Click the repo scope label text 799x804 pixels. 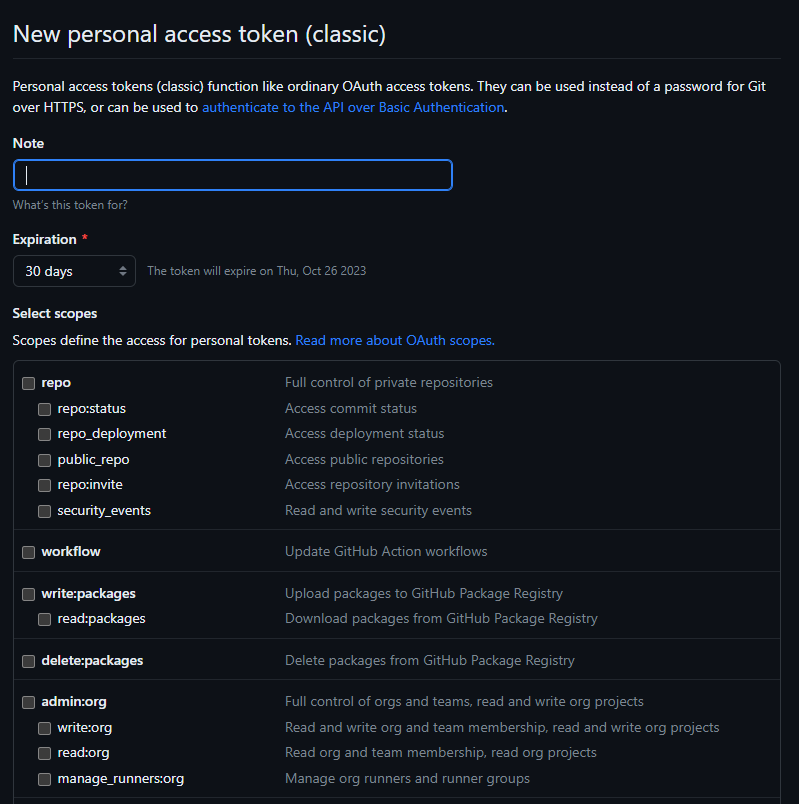tap(56, 383)
